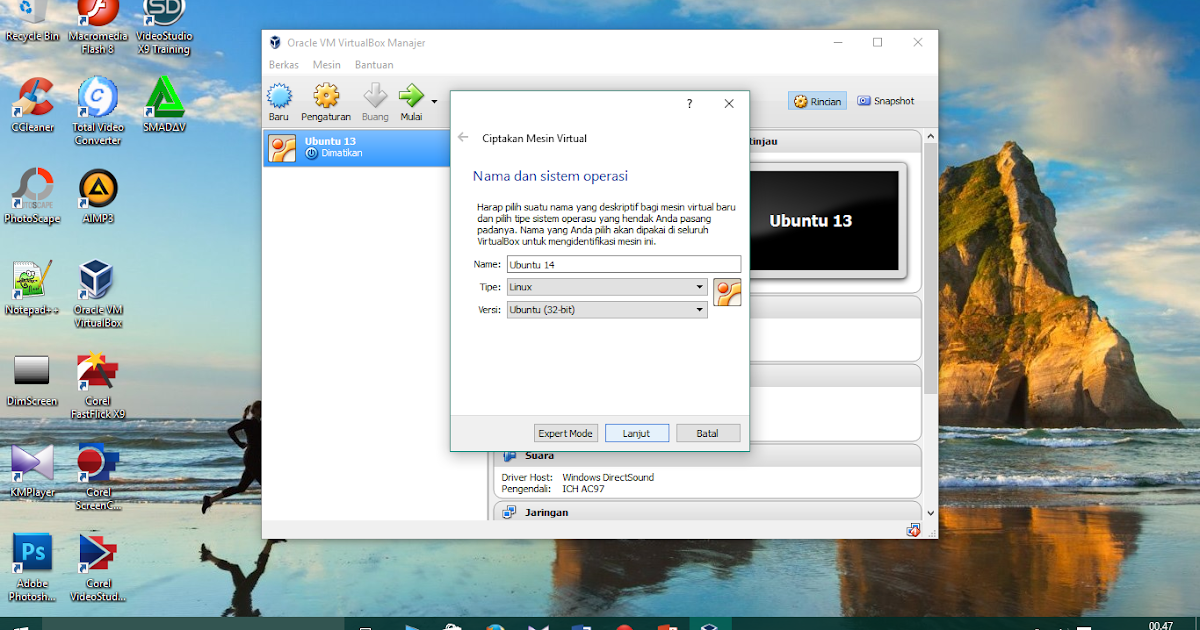Select Oracle VM VirtualBox desktop shortcut
Viewport: 1200px width, 630px height.
click(x=98, y=294)
